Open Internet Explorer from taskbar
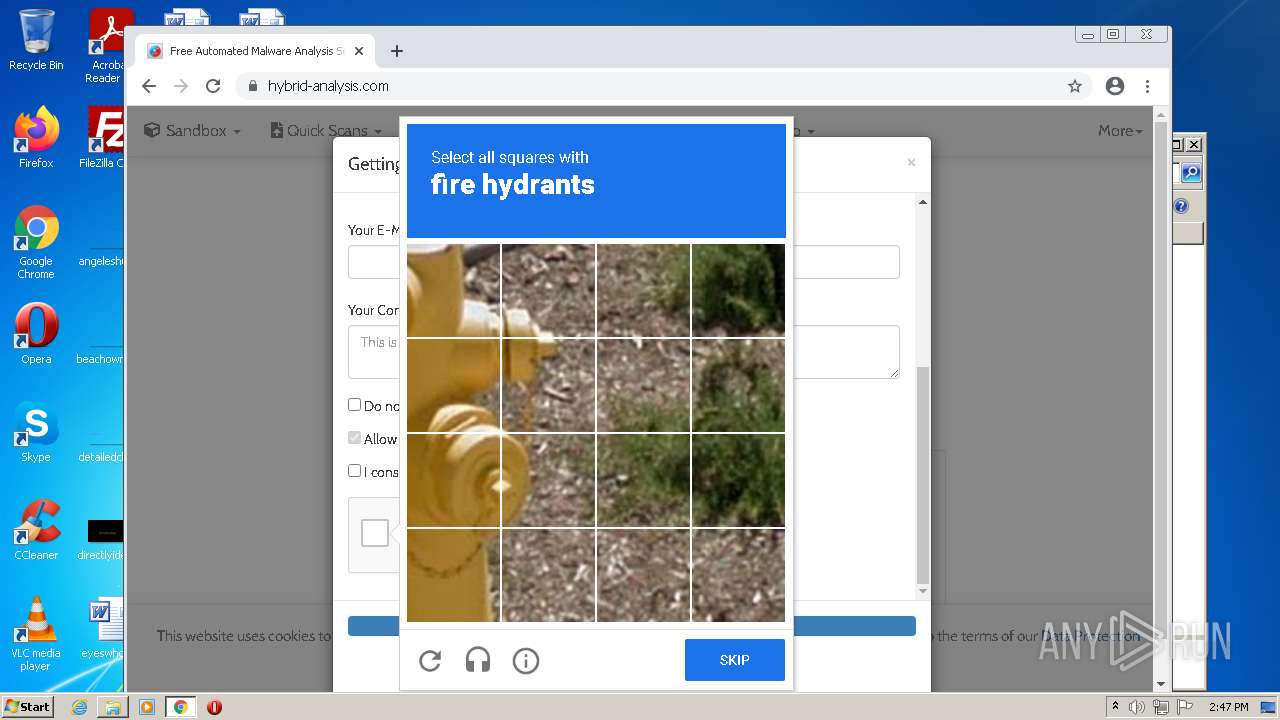The width and height of the screenshot is (1280, 720). (x=79, y=706)
